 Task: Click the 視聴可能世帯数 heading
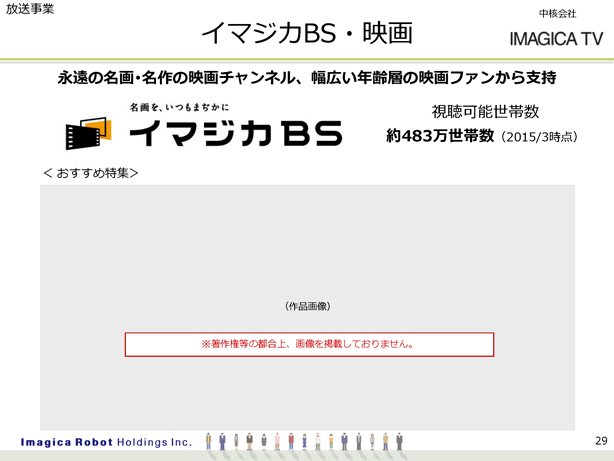click(x=485, y=112)
